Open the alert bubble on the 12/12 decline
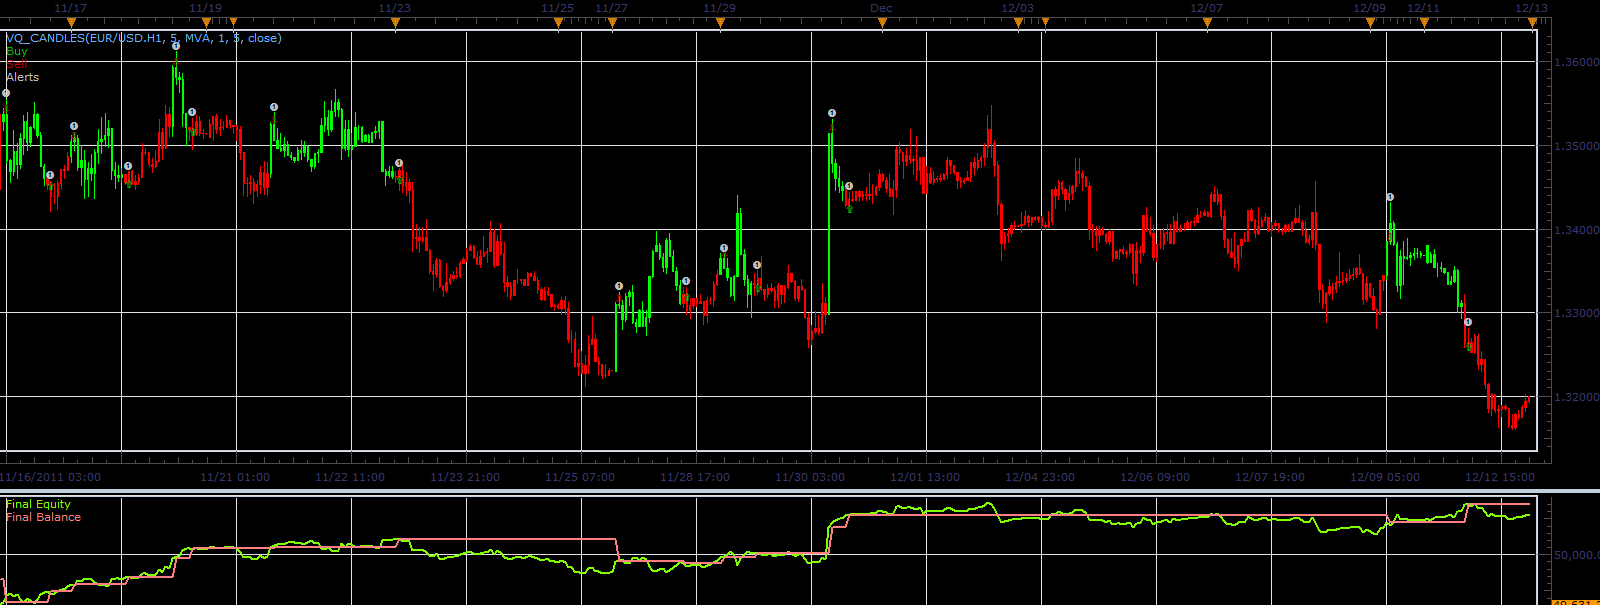 (x=1468, y=322)
